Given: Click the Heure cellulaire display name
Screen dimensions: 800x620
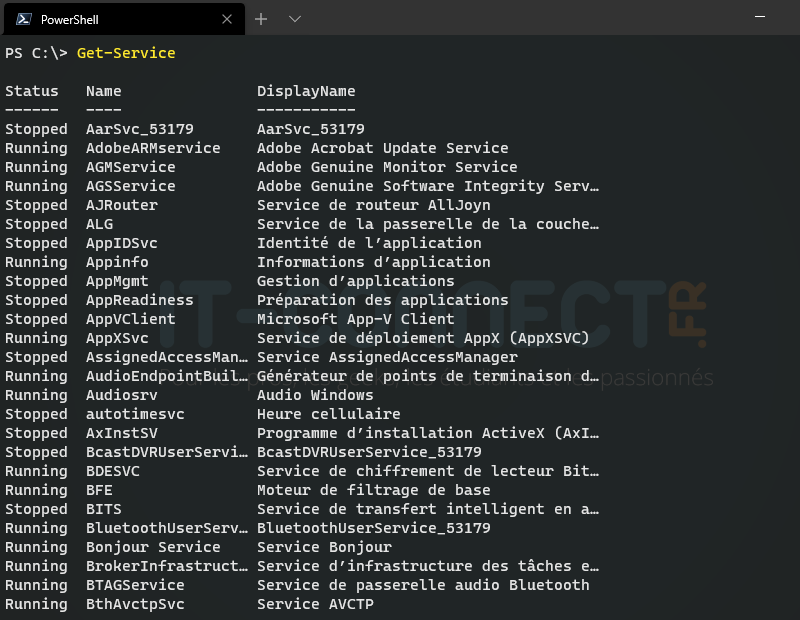Looking at the screenshot, I should point(328,414).
